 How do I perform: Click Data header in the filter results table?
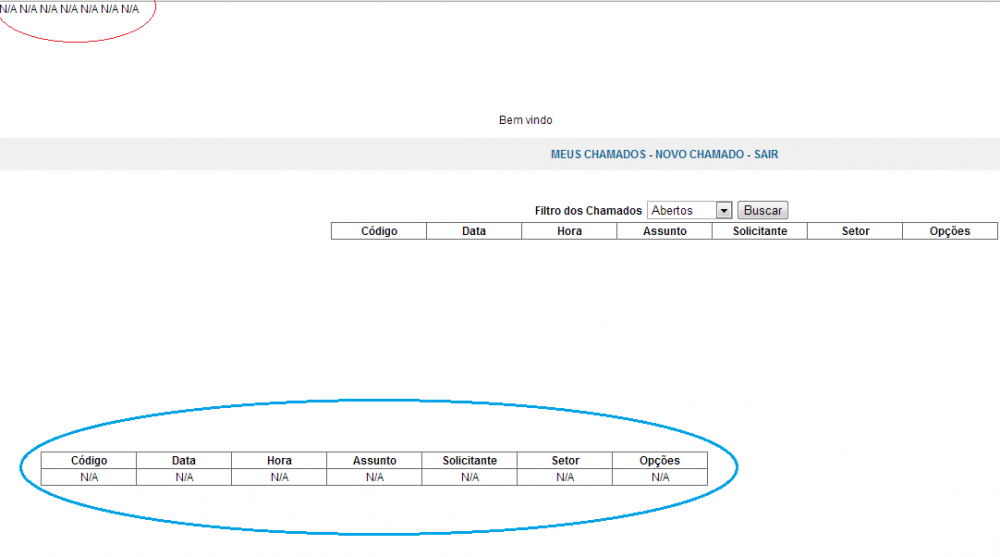474,231
